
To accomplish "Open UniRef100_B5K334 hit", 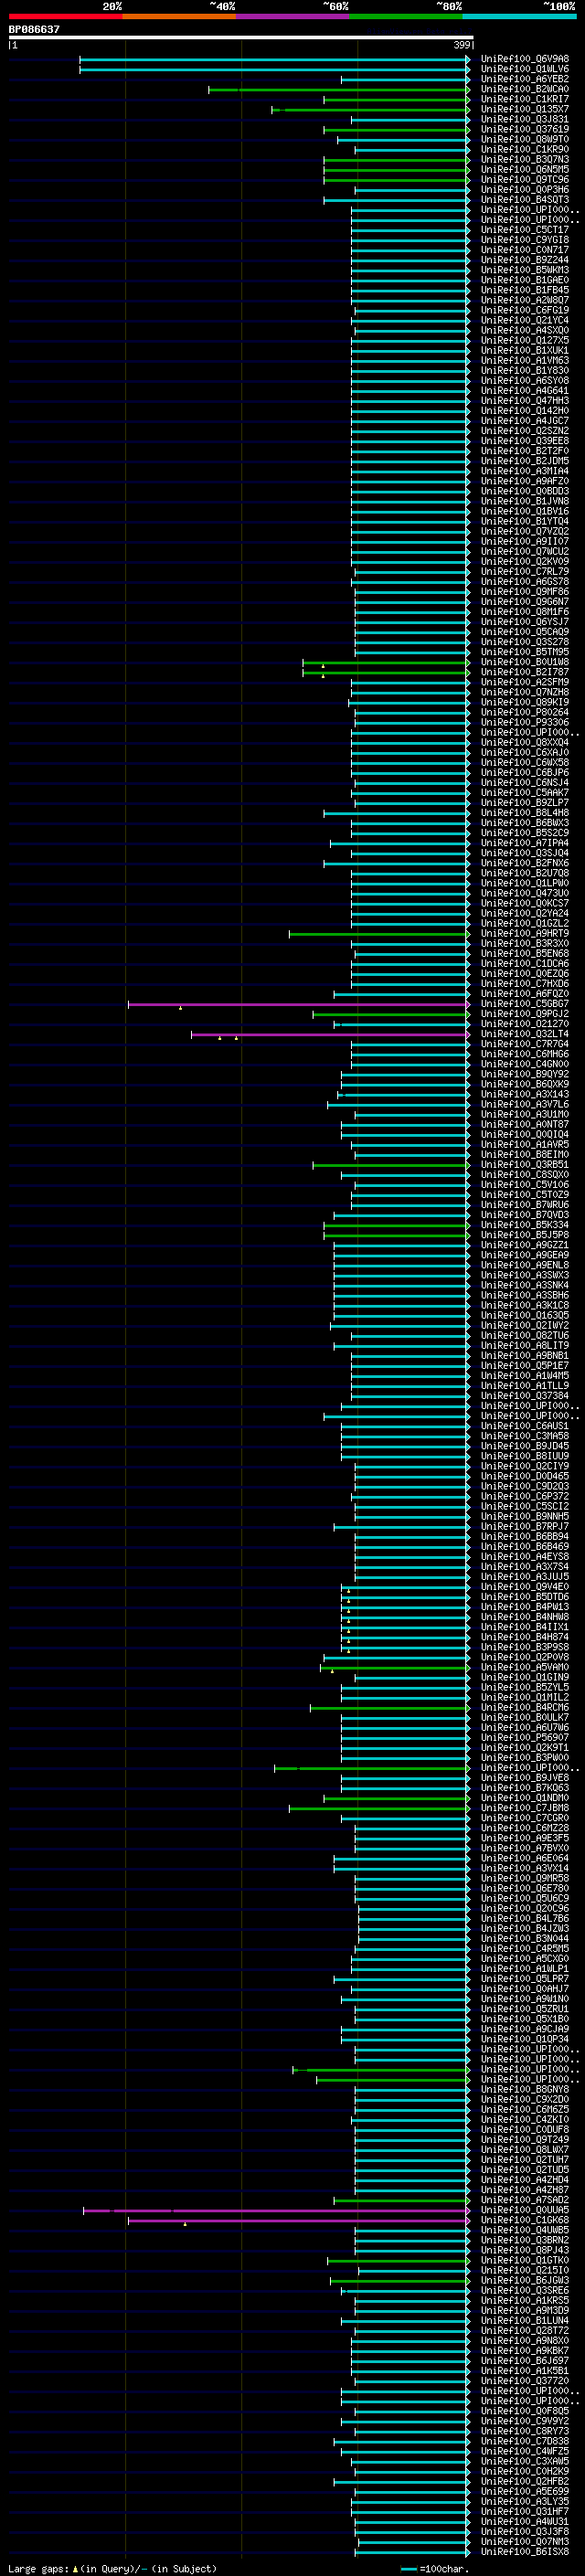I will [525, 1225].
